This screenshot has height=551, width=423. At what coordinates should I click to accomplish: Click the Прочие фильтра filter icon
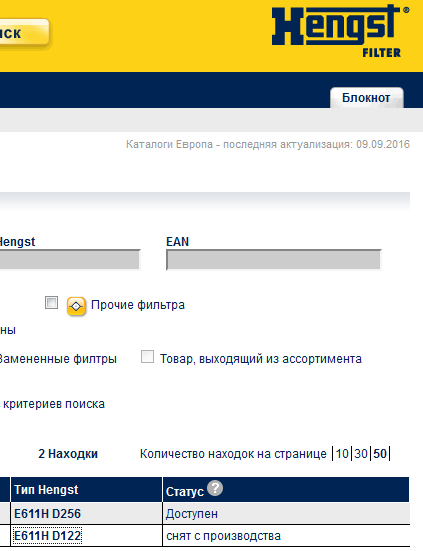click(x=76, y=306)
